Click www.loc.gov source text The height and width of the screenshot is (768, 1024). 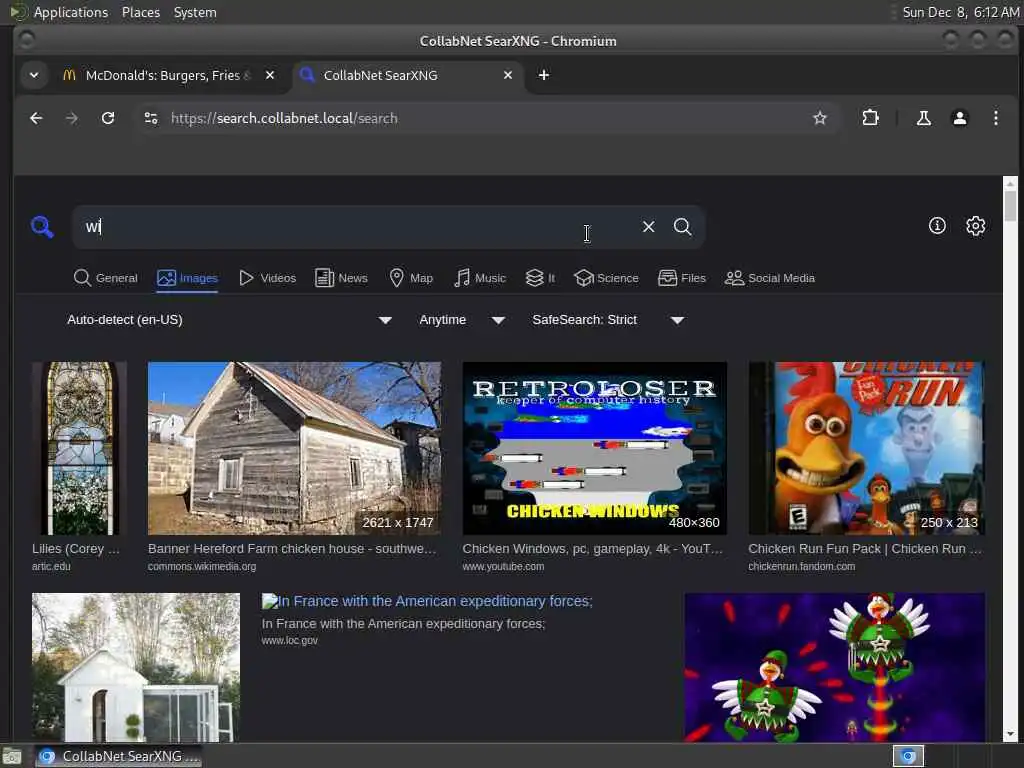(x=289, y=641)
